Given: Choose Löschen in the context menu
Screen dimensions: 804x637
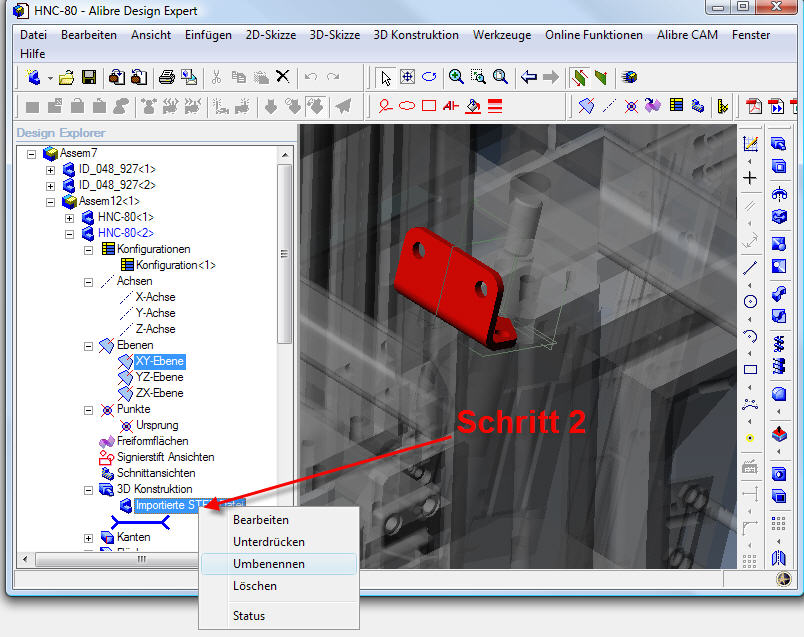Looking at the screenshot, I should 278,586.
